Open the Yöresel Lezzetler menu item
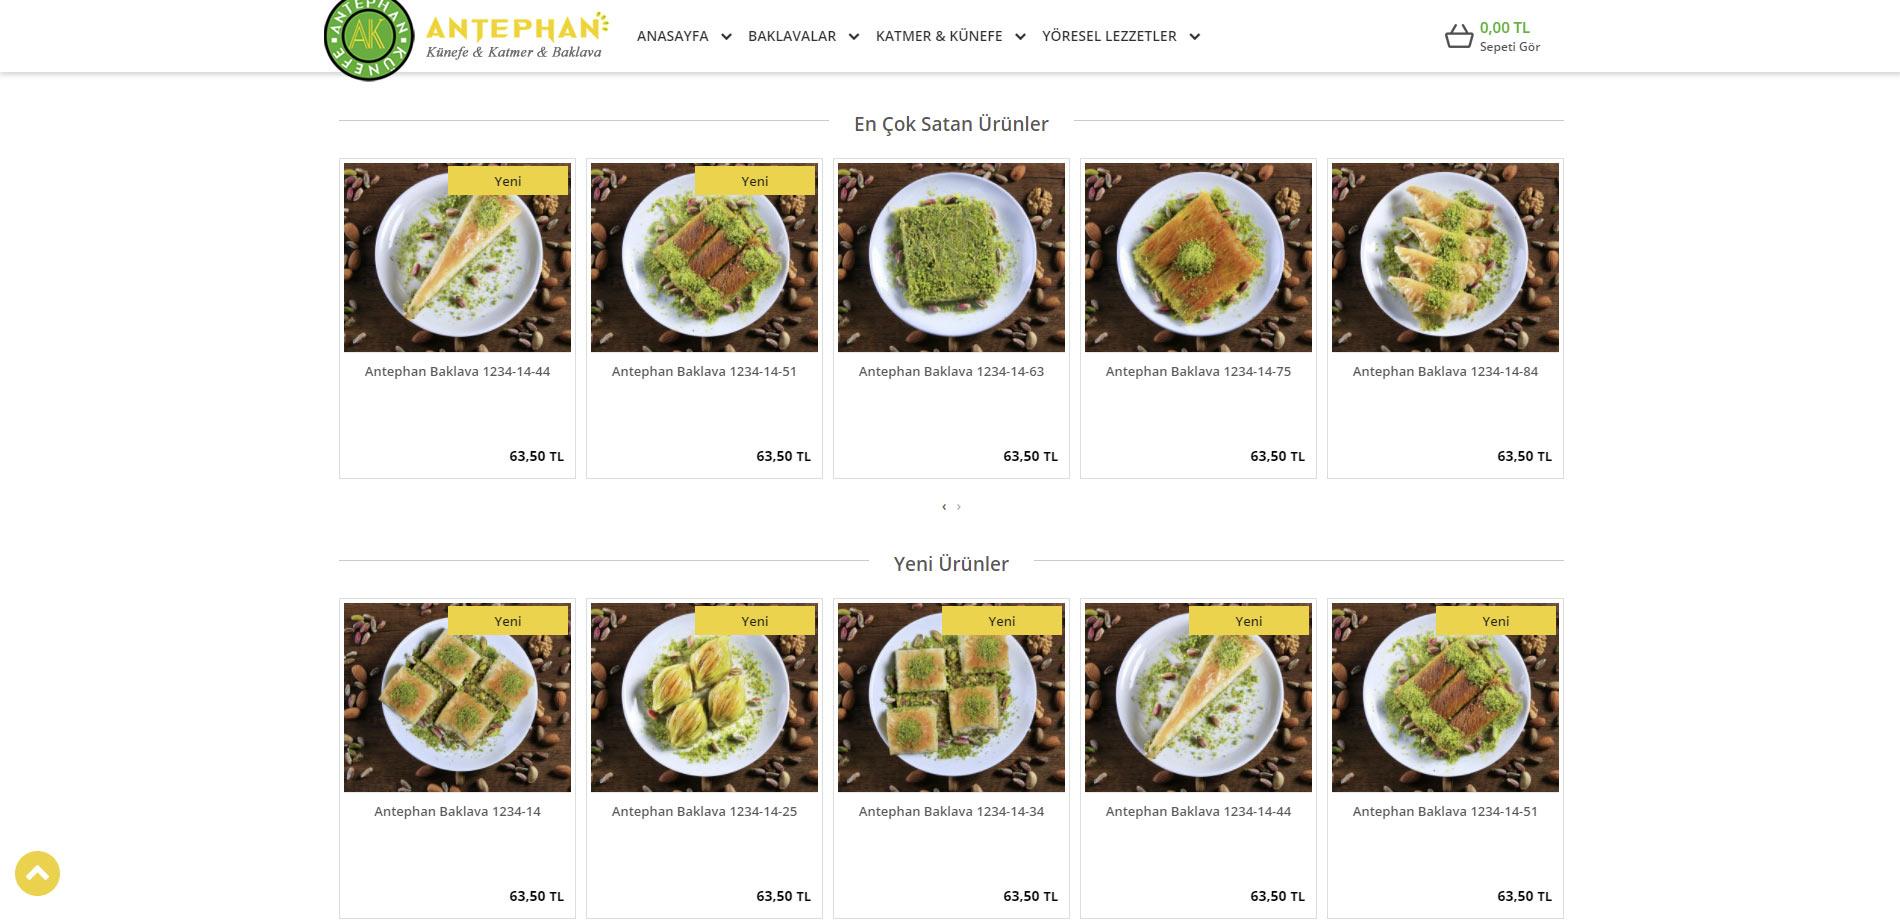Viewport: 1900px width, 921px height. (x=1109, y=36)
